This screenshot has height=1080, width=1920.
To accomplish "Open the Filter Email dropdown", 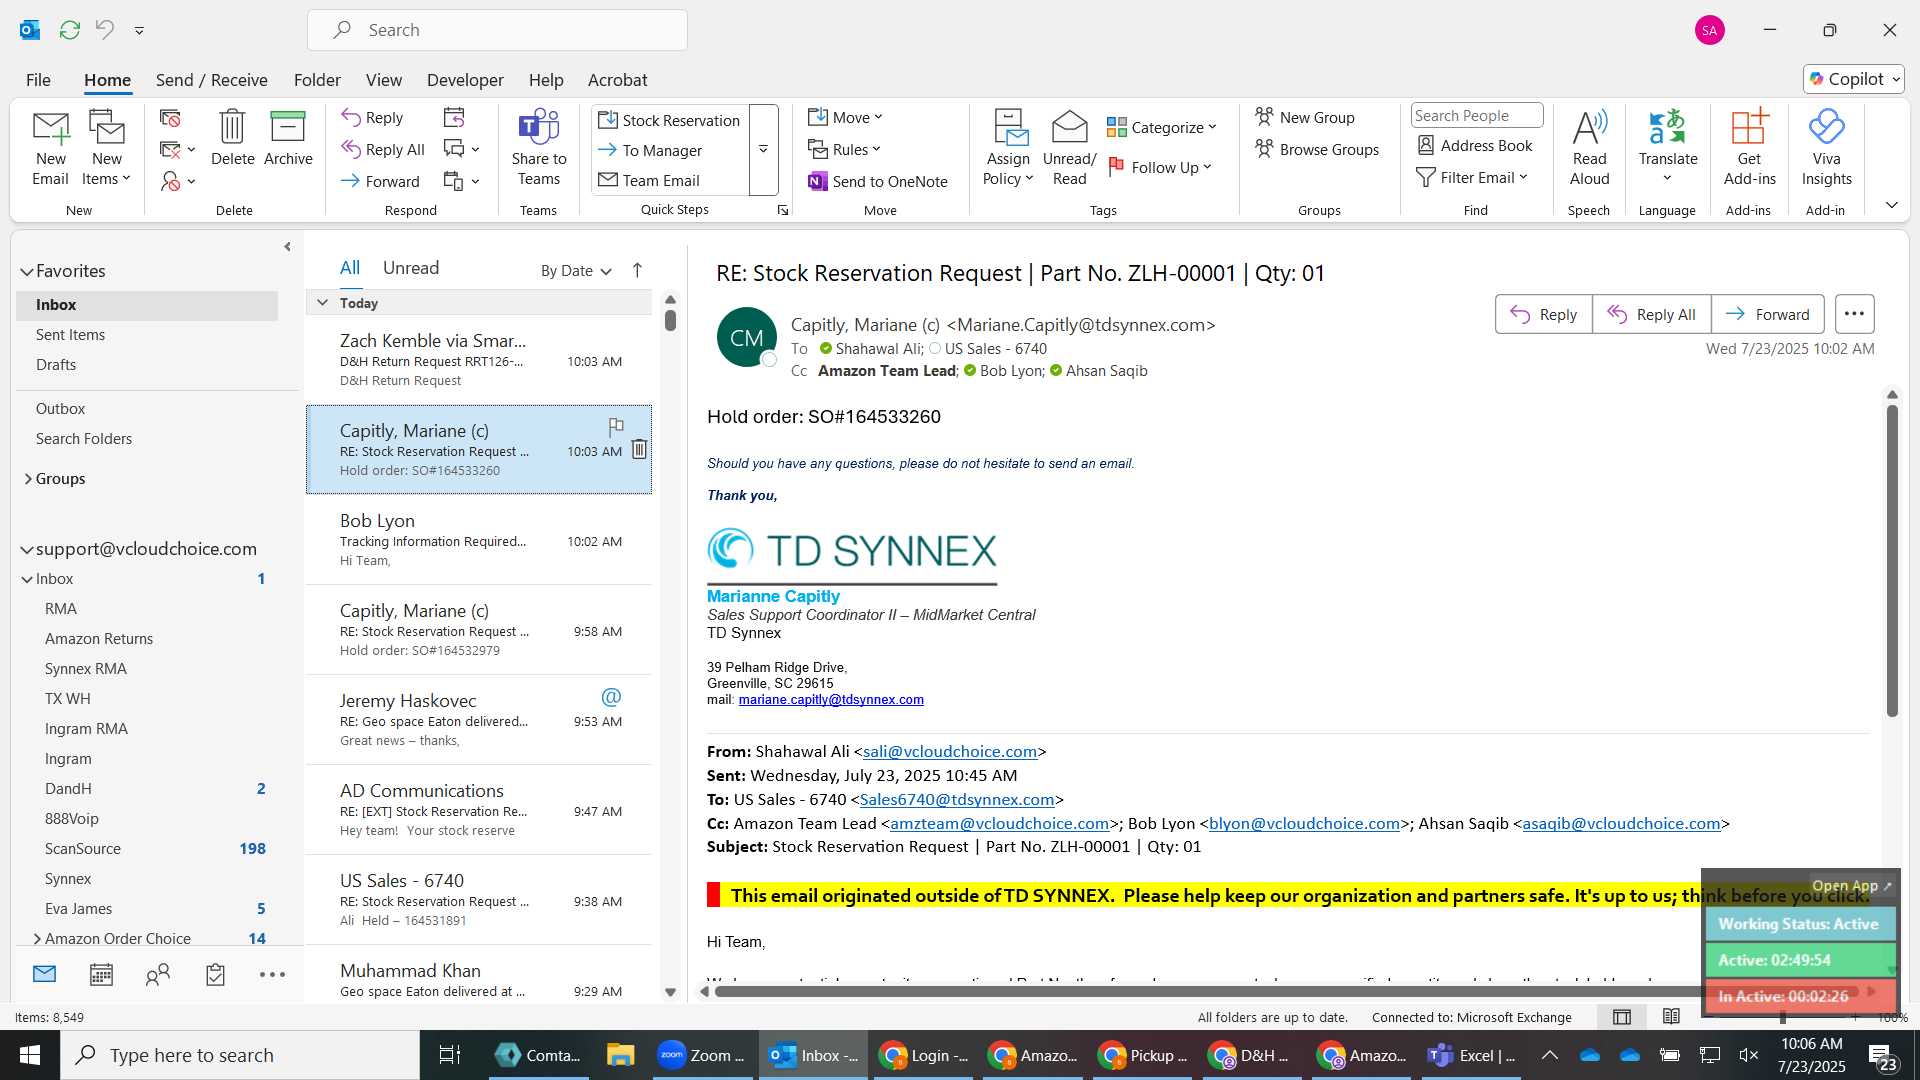I will (x=1472, y=177).
